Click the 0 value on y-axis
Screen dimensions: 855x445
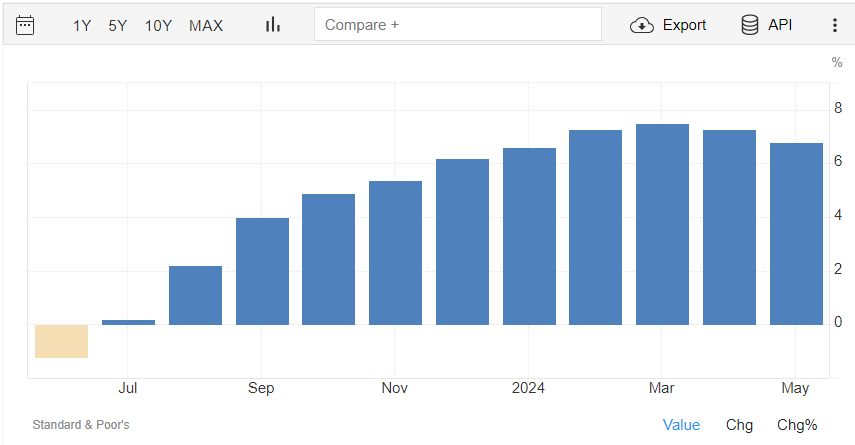[x=838, y=322]
